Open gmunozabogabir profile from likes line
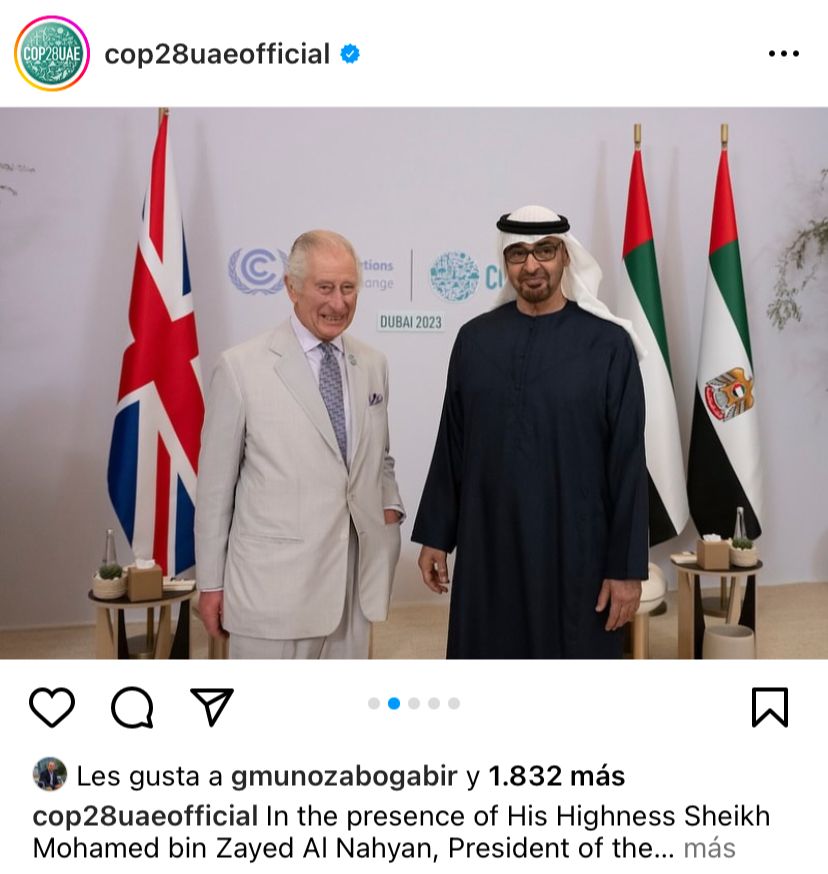 tap(344, 776)
